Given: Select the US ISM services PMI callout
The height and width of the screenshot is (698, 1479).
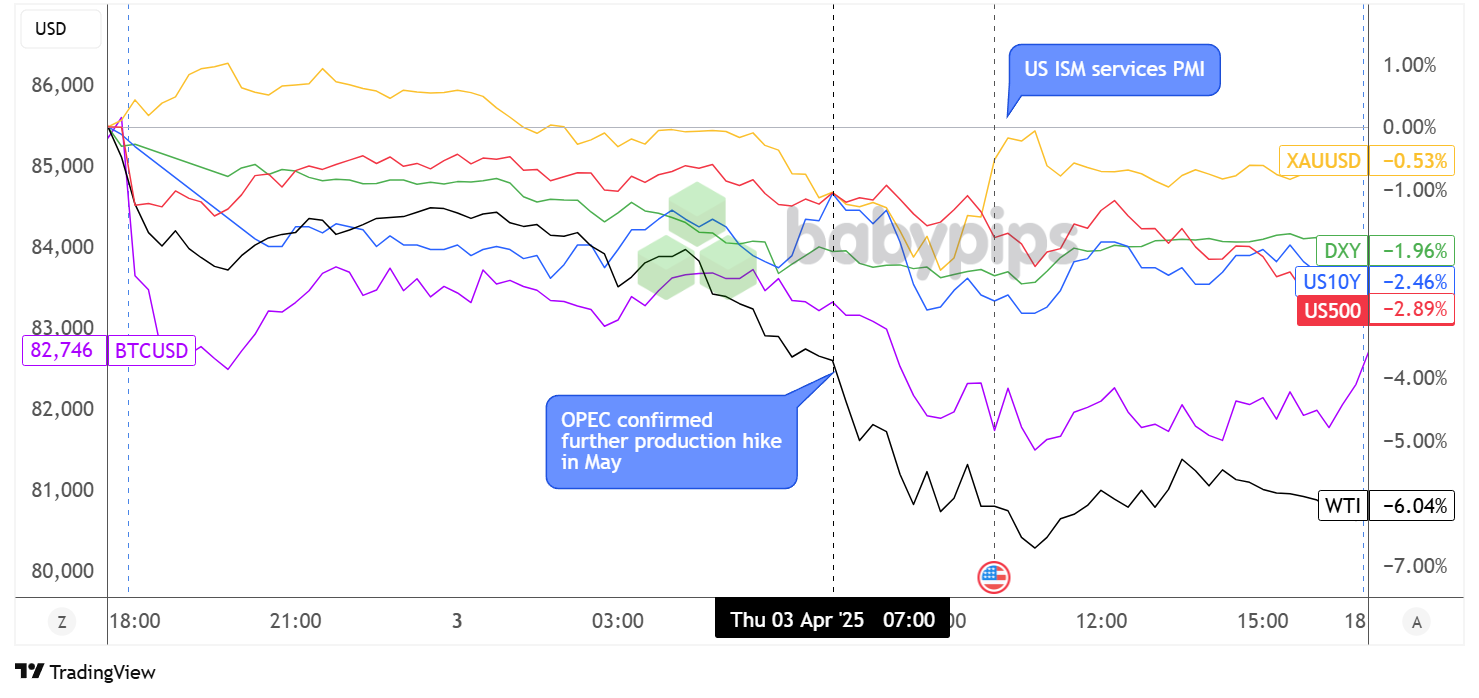Looking at the screenshot, I should (x=1113, y=70).
